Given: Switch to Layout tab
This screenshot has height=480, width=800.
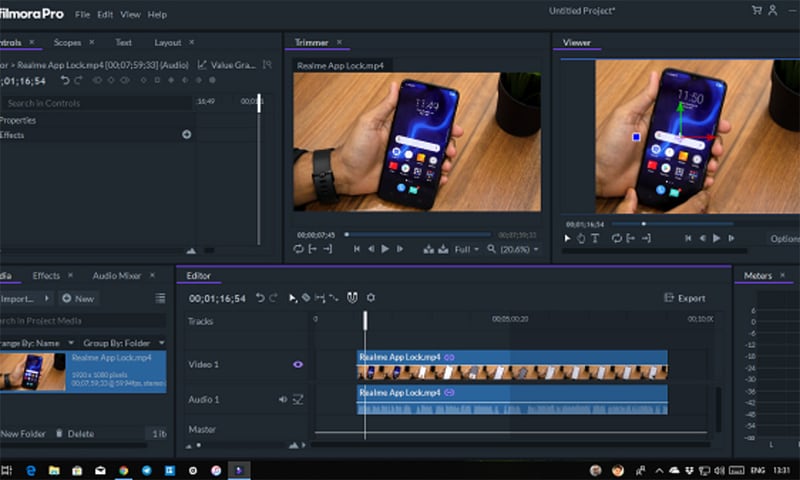Looking at the screenshot, I should pyautogui.click(x=167, y=42).
